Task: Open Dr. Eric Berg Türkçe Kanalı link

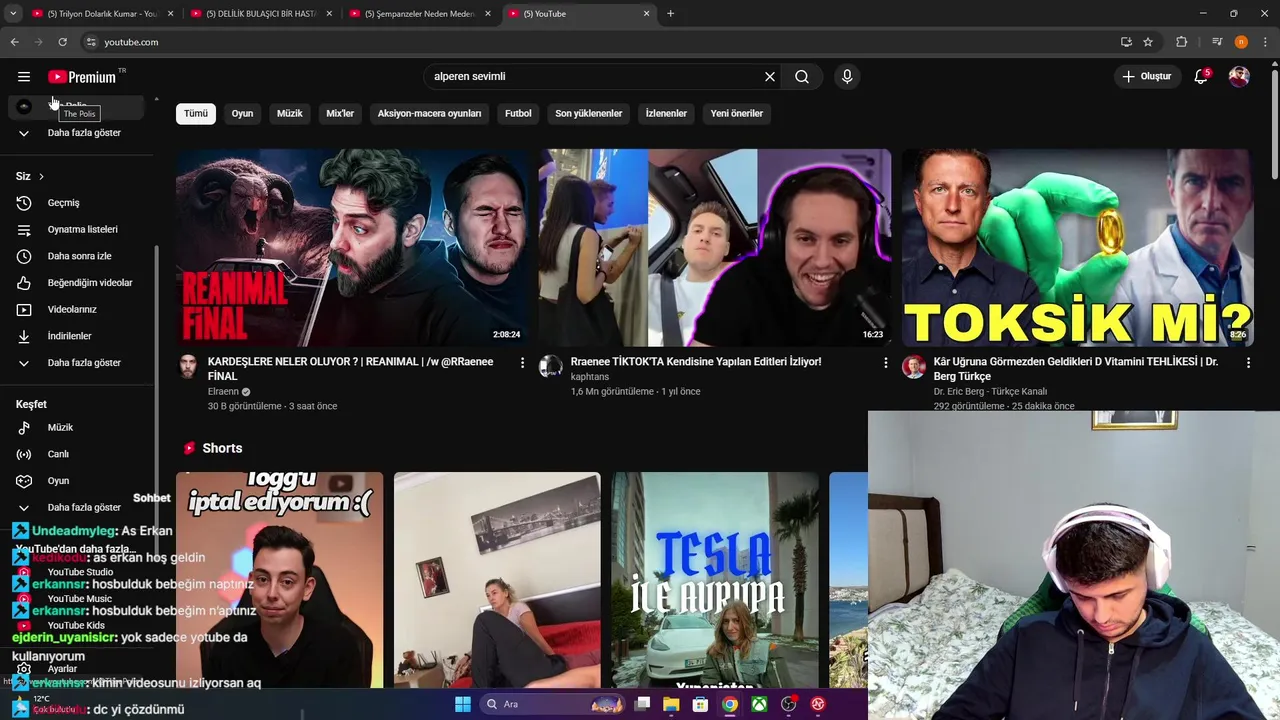Action: 991,392
